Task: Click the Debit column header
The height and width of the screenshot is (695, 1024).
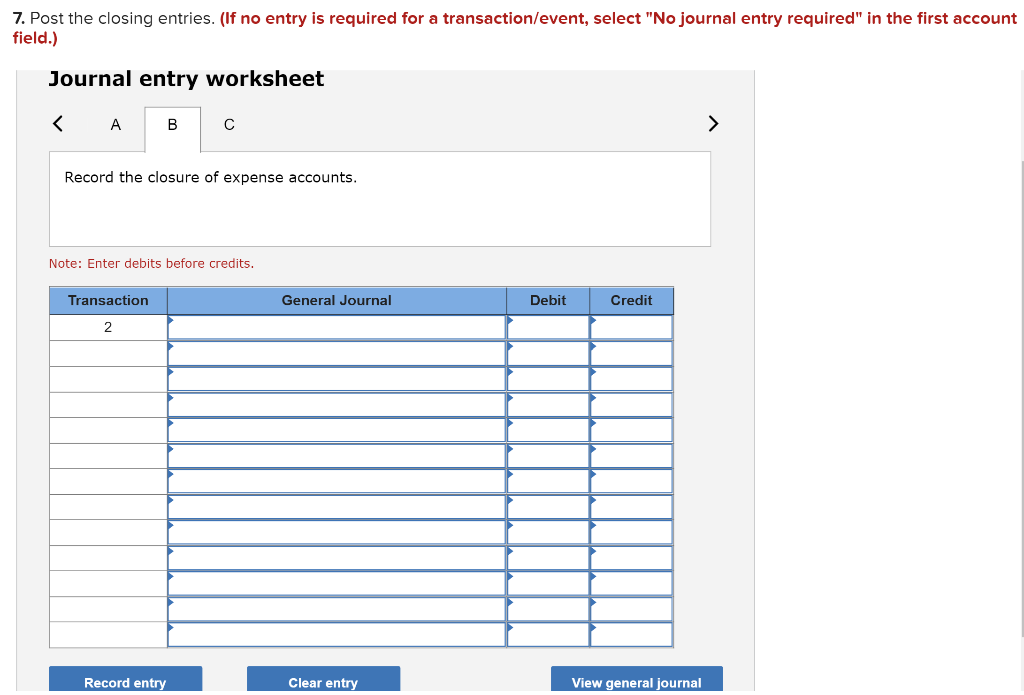Action: [x=548, y=300]
